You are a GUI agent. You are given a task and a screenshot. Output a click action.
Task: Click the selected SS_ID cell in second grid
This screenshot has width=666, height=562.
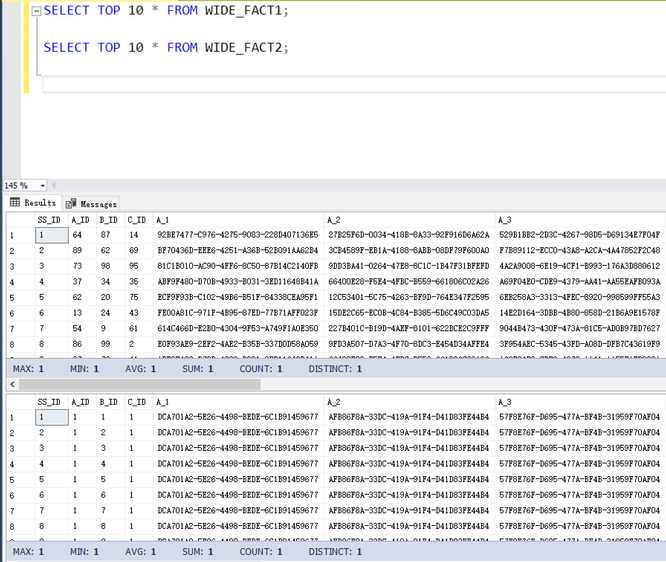(51, 417)
